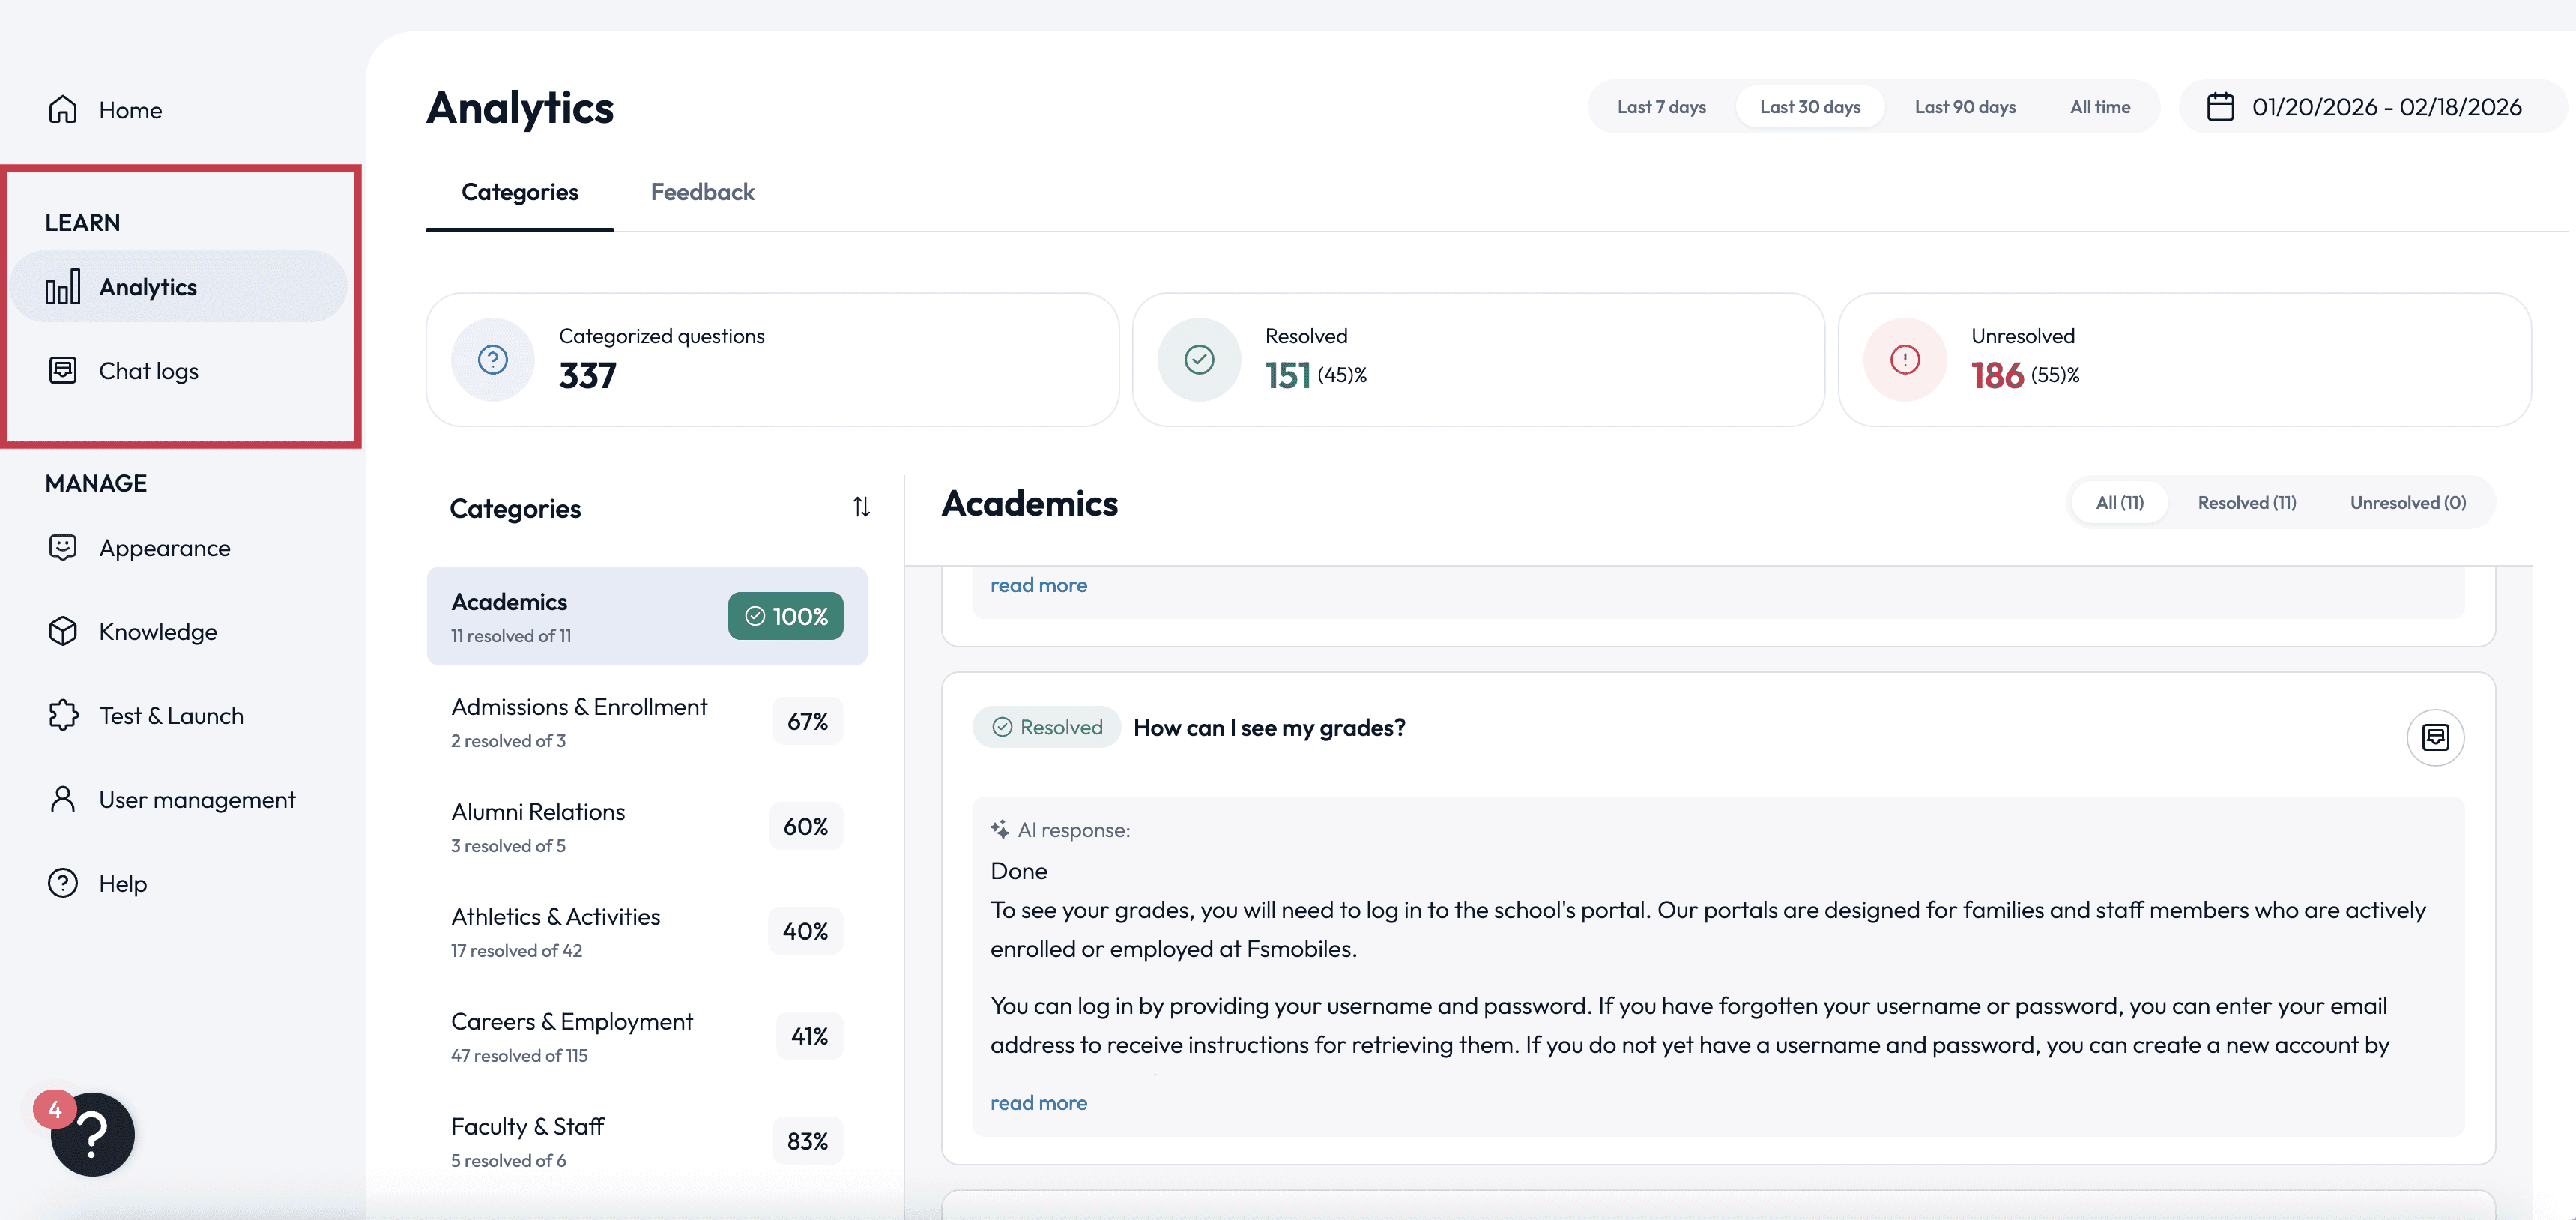Click the Categorized questions question-mark icon
This screenshot has width=2576, height=1220.
pos(493,360)
